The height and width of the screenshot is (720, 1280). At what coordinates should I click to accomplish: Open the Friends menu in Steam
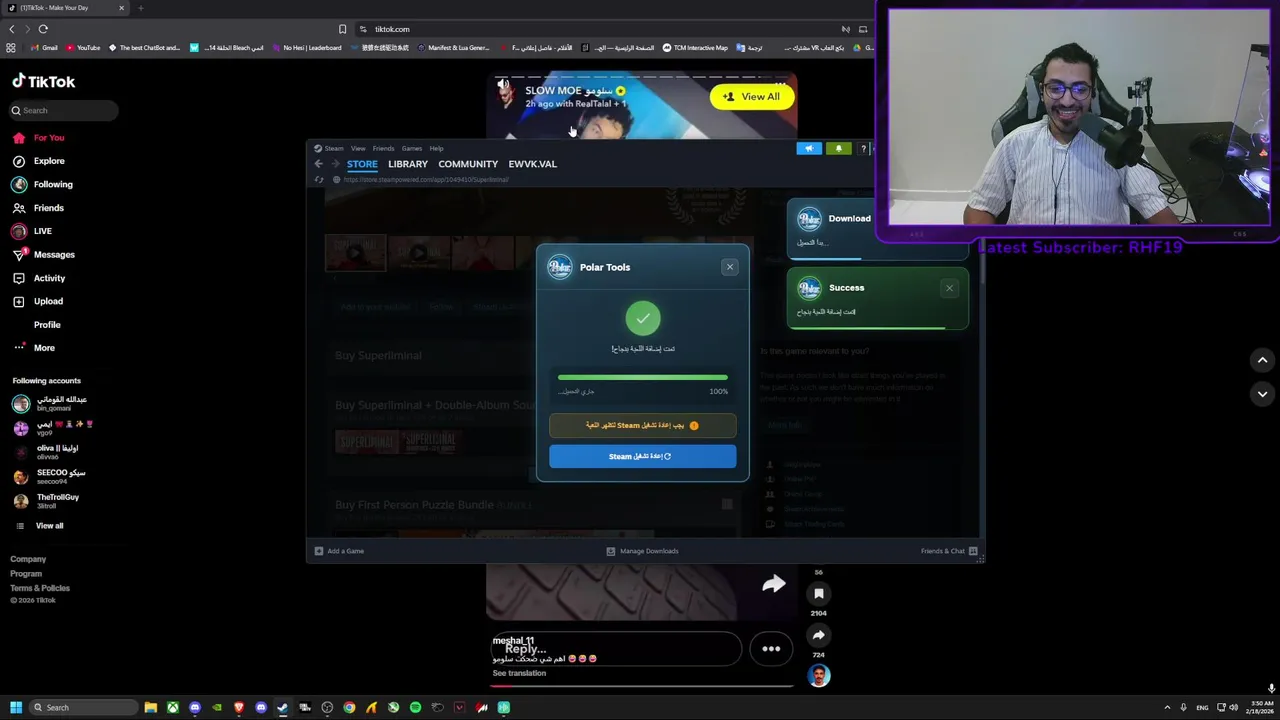point(383,149)
